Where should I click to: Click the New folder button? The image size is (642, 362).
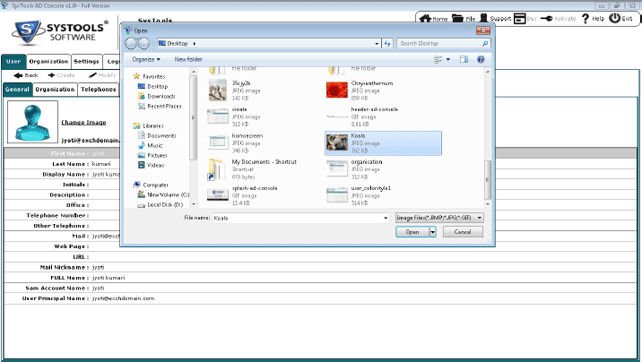188,59
